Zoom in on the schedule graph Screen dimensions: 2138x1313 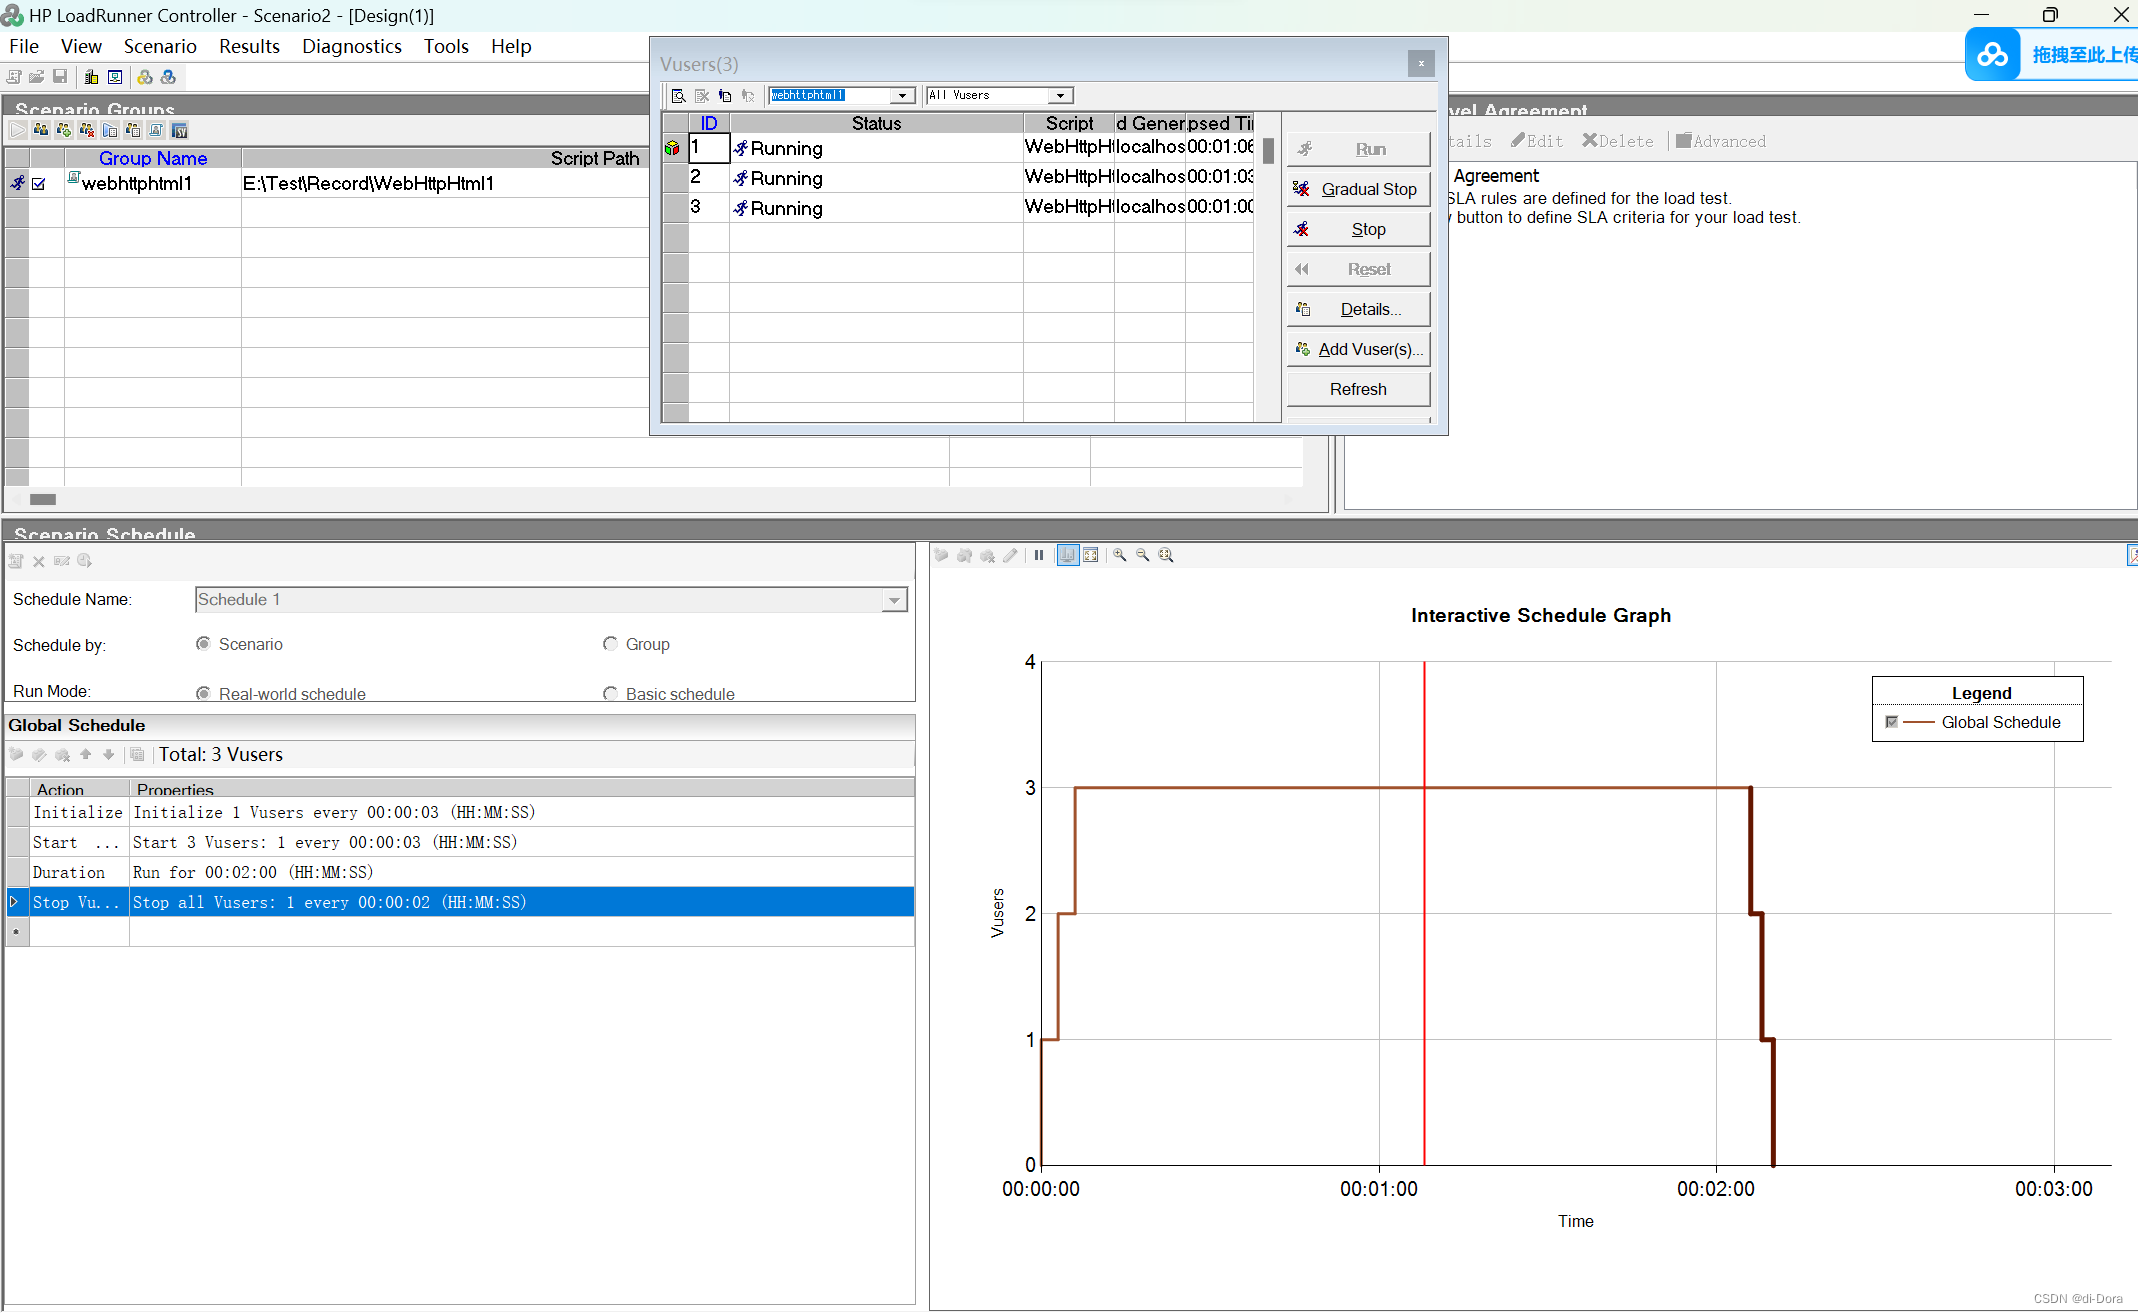[1120, 555]
